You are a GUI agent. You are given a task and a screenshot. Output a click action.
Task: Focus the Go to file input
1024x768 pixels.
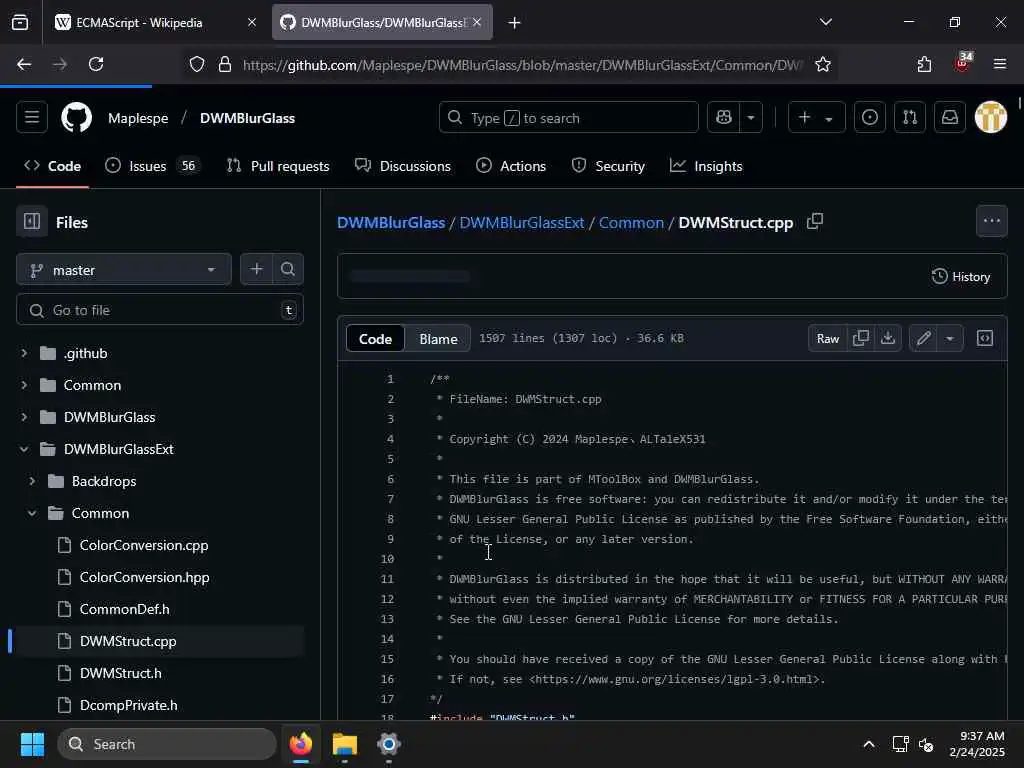tap(160, 310)
